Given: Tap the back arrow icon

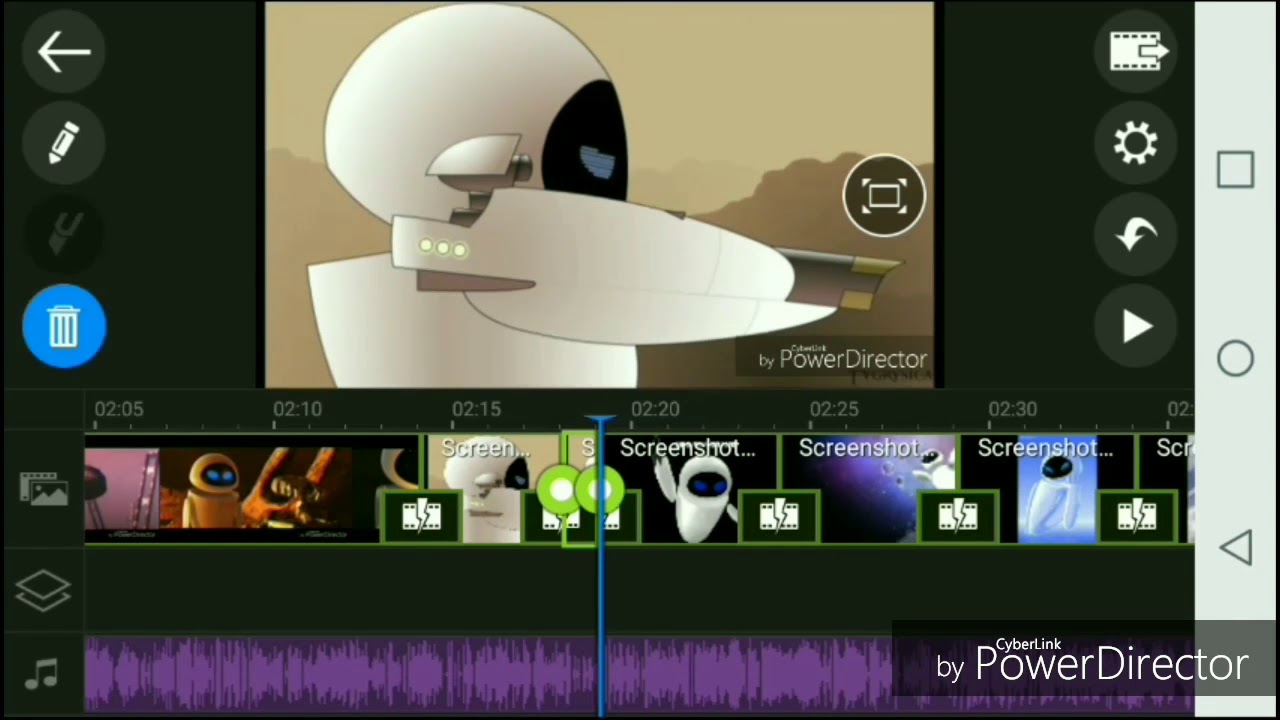Looking at the screenshot, I should click(x=64, y=53).
